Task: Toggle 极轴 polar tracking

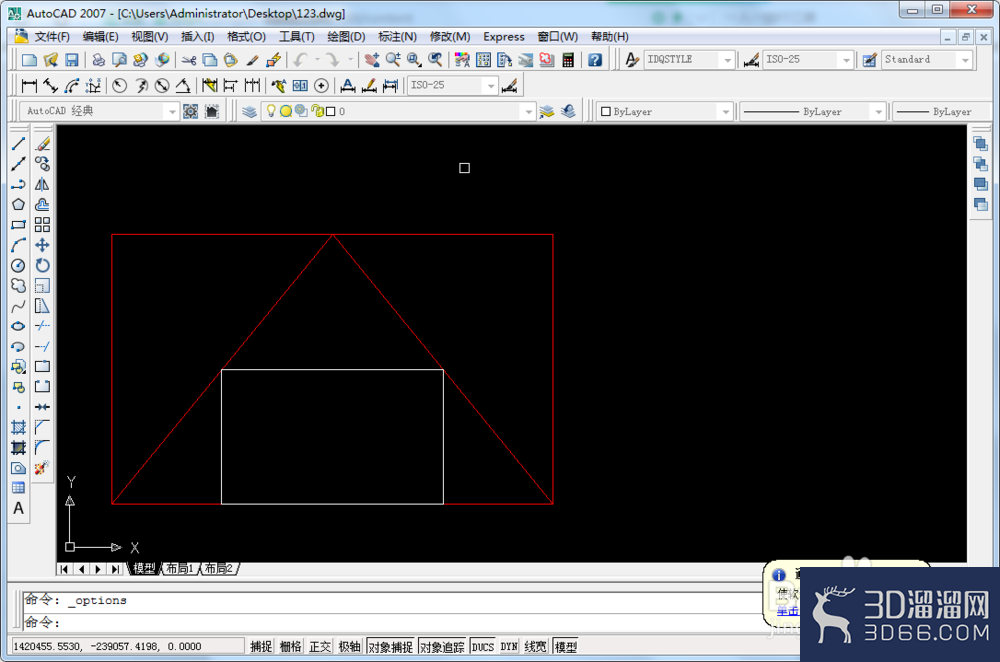Action: [349, 647]
